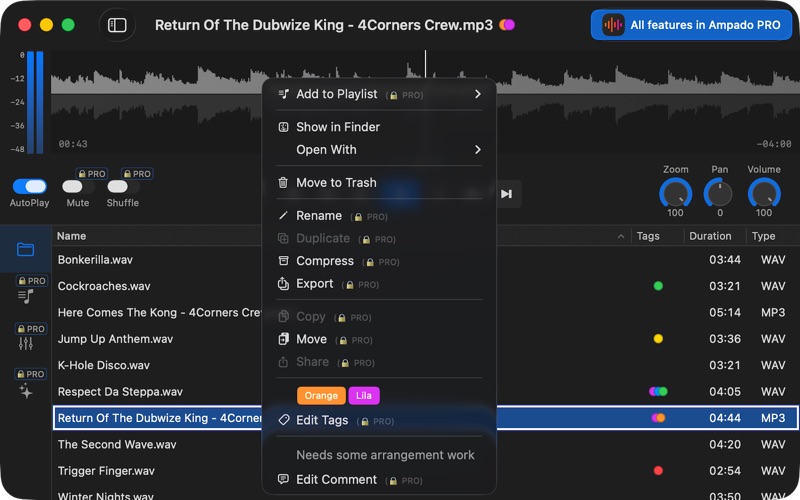
Task: Click the Ampado PRO waveform logo icon
Action: coord(613,24)
